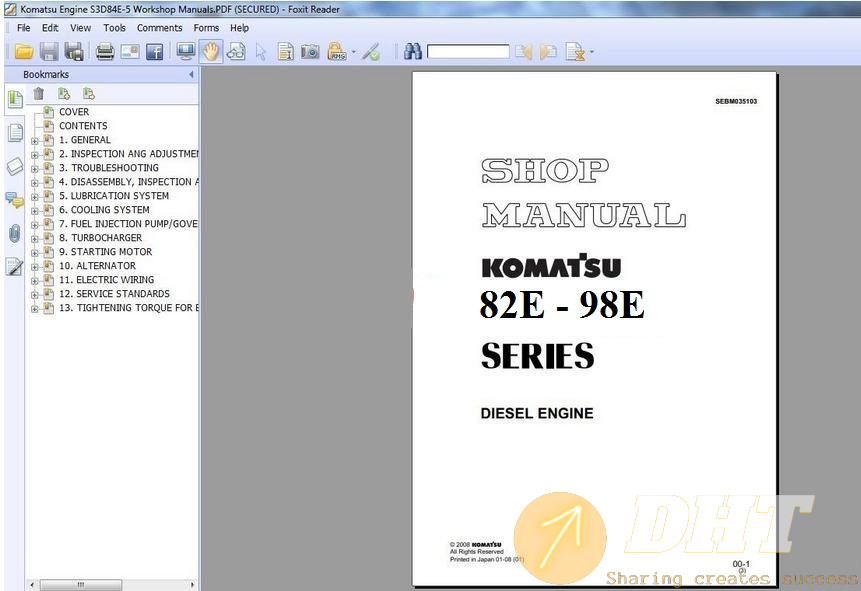
Task: Click the find text search field
Action: click(468, 52)
